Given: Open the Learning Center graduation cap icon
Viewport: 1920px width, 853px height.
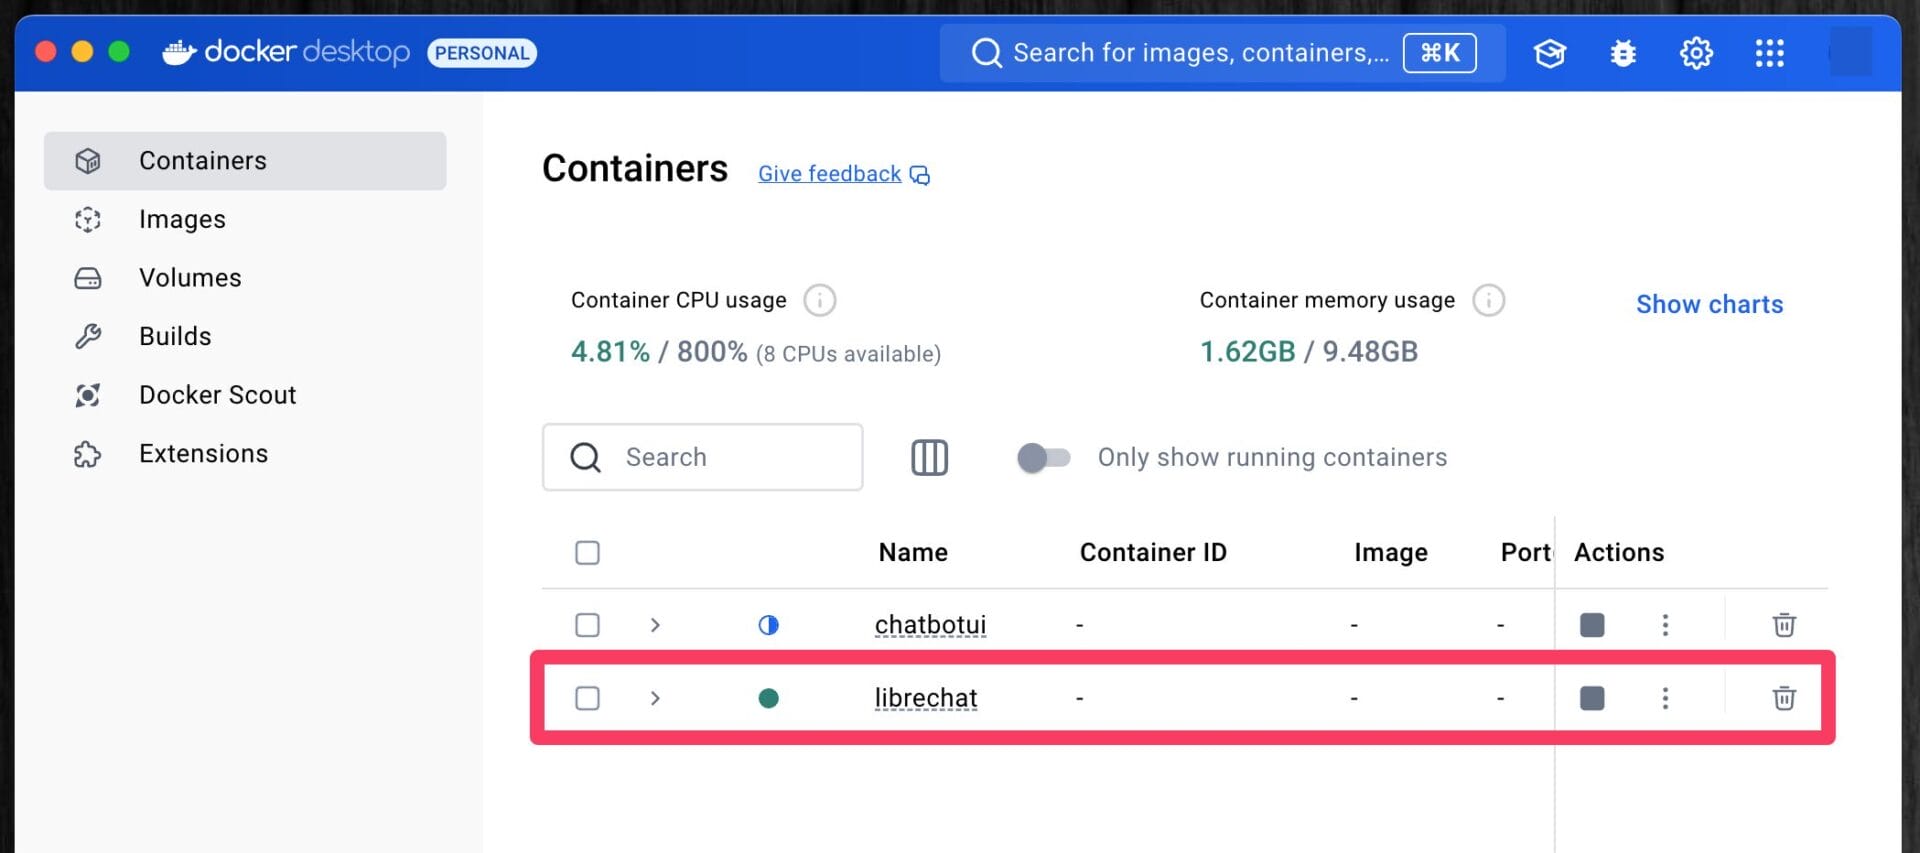Looking at the screenshot, I should click(x=1549, y=53).
